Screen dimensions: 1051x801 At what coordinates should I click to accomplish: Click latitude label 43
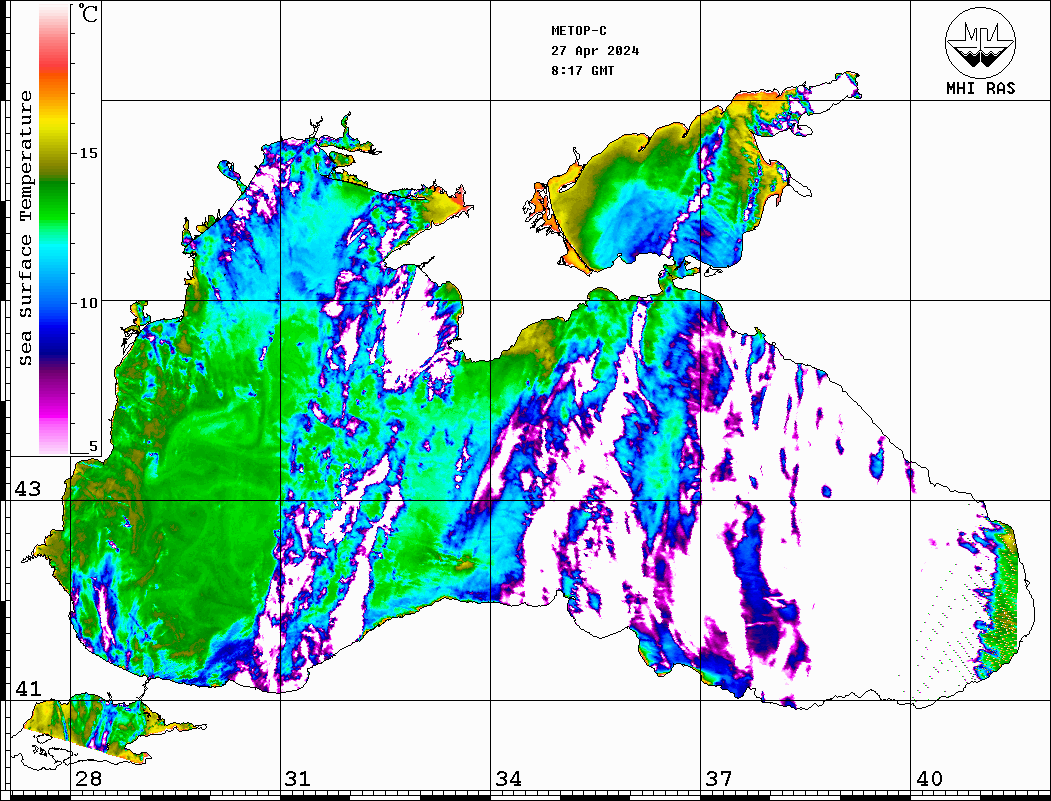(28, 489)
